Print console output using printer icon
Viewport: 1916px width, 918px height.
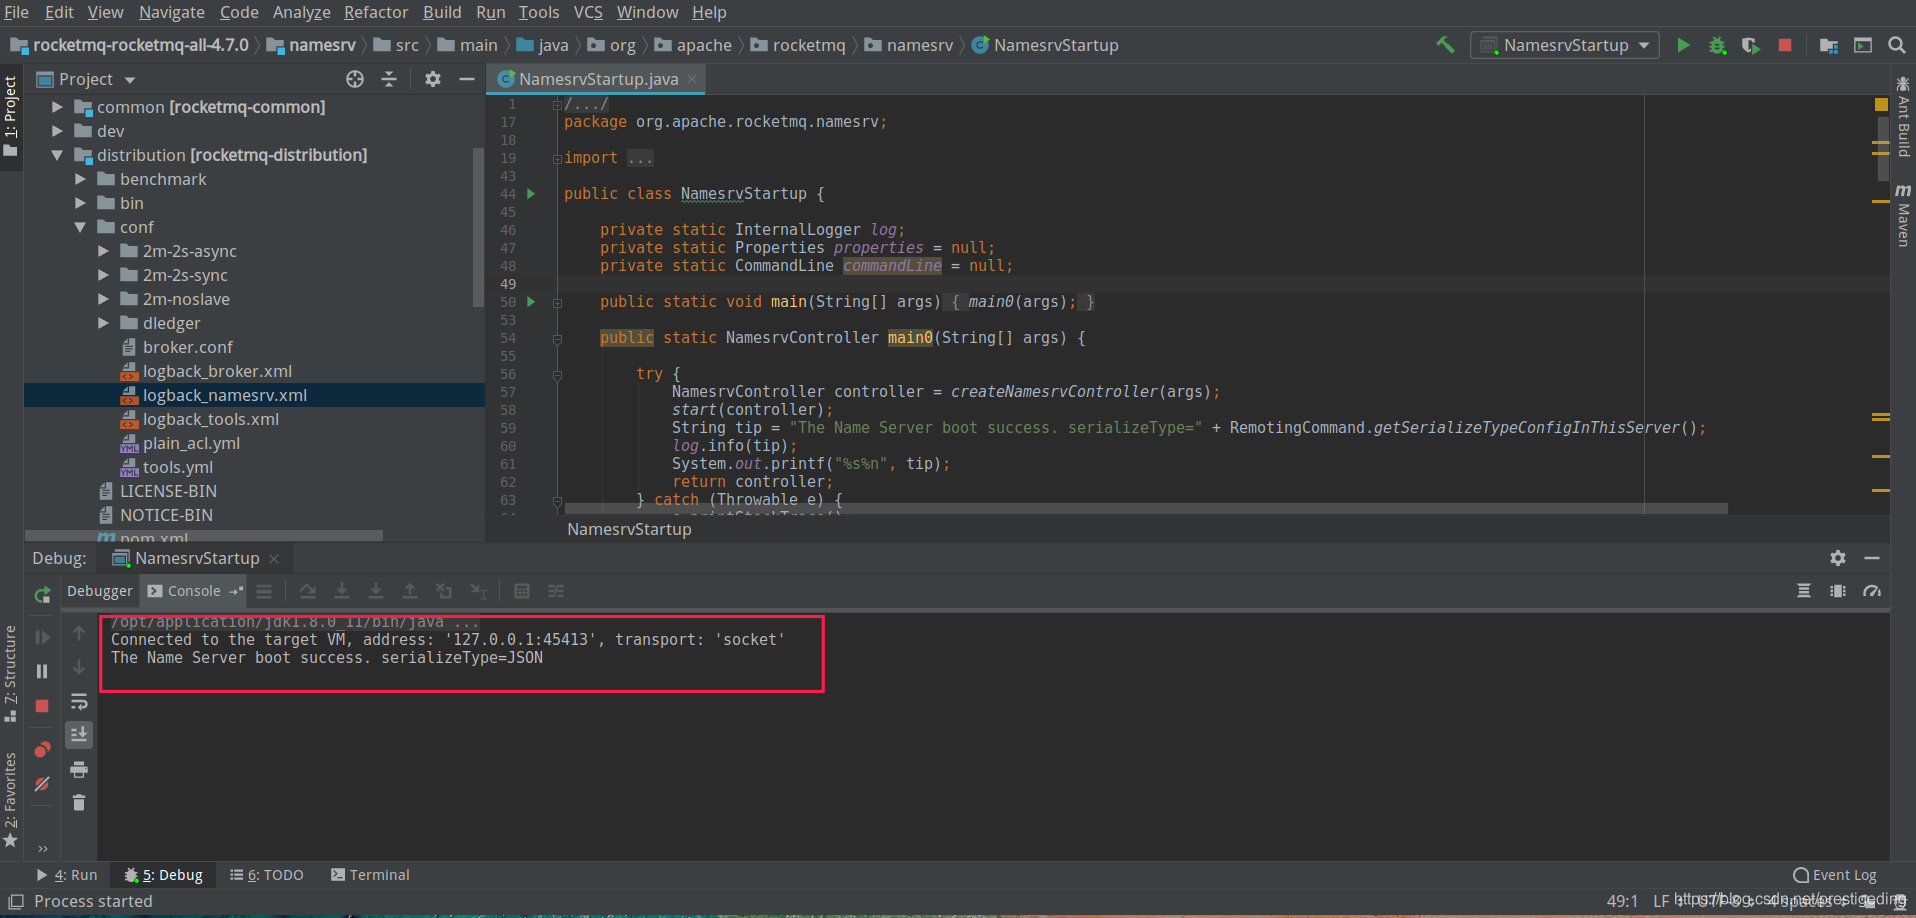pyautogui.click(x=79, y=769)
